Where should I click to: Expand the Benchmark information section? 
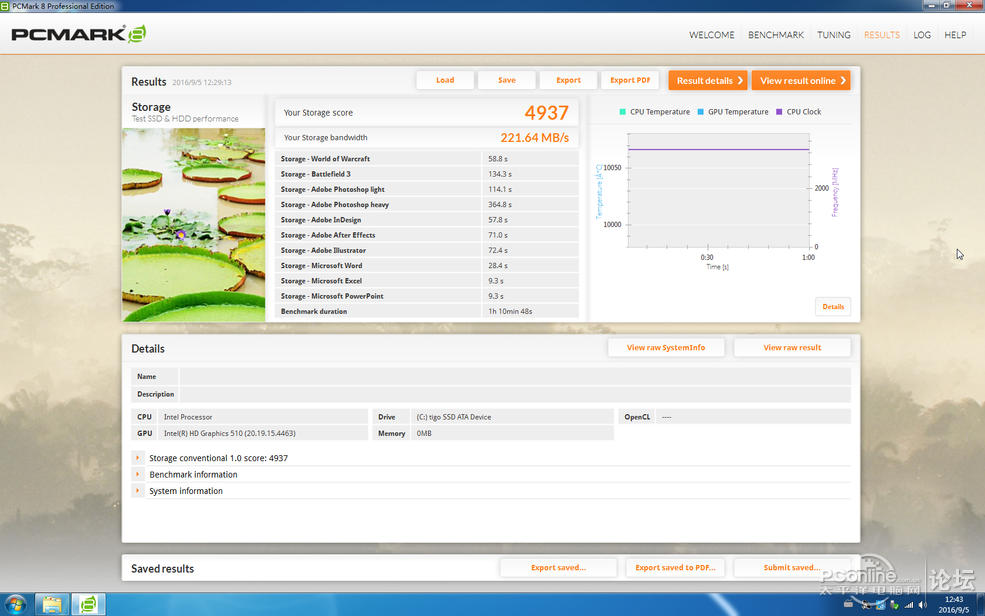(138, 475)
